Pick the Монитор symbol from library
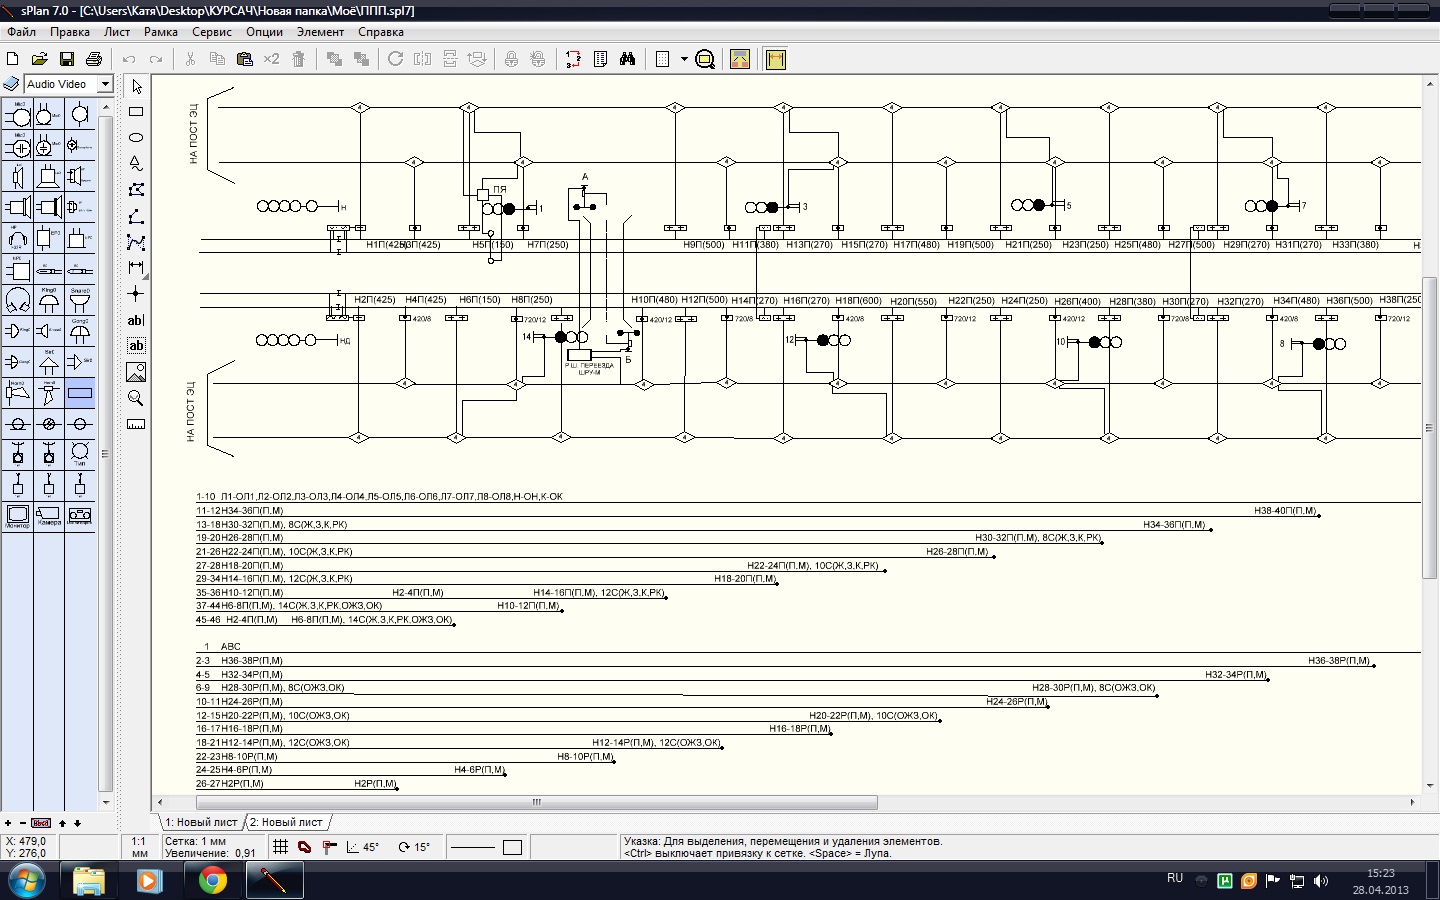This screenshot has height=900, width=1440. pos(17,516)
